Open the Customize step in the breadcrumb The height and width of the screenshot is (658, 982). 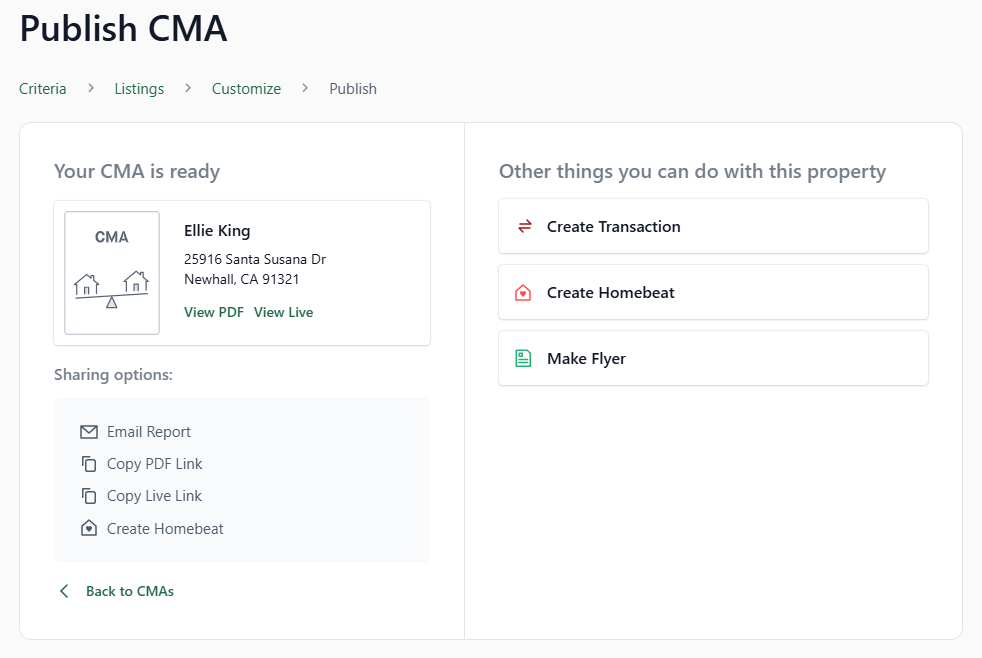[246, 88]
